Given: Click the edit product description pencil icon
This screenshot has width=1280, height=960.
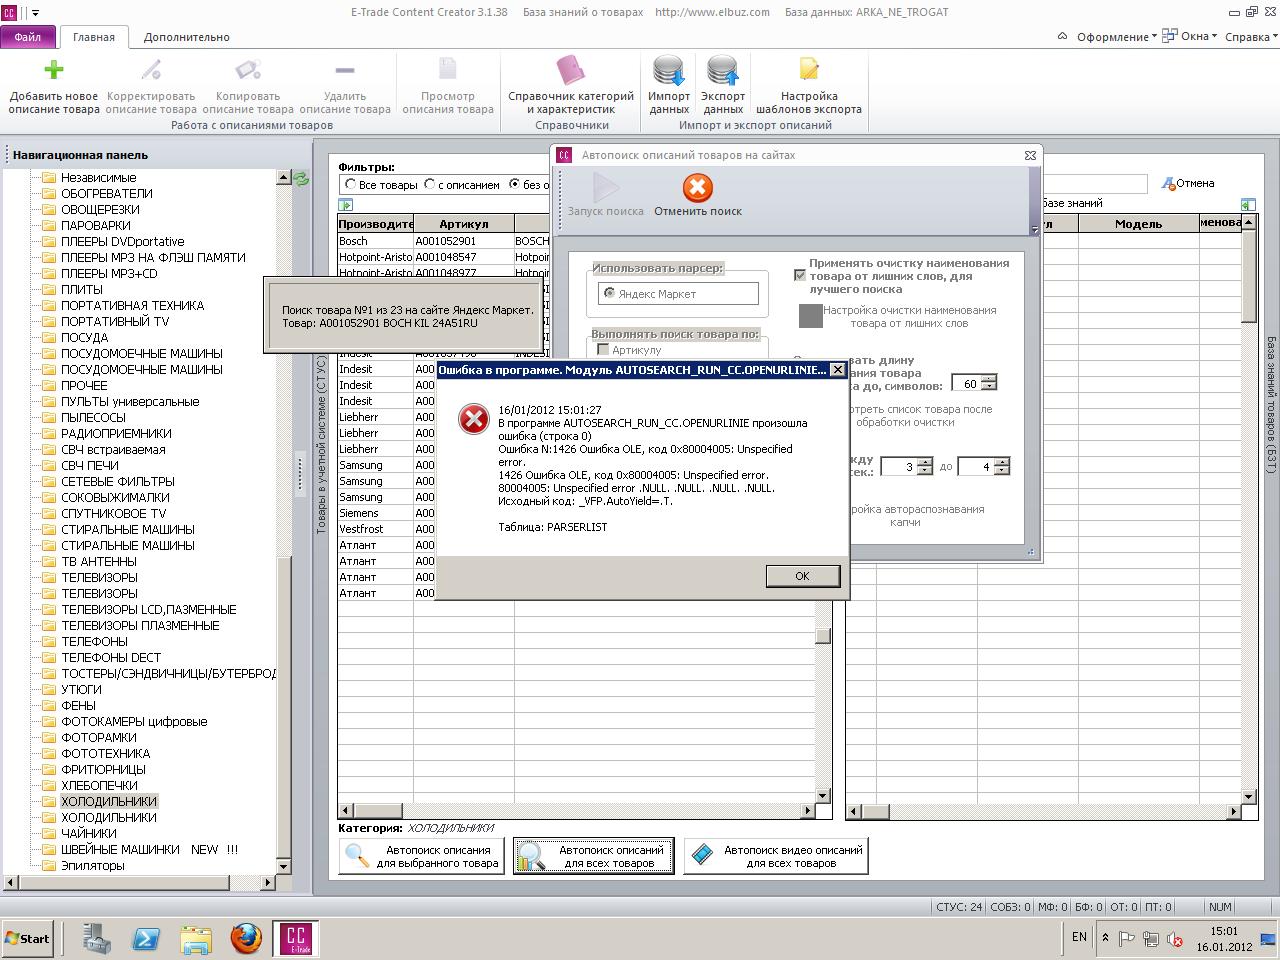Looking at the screenshot, I should coord(151,69).
